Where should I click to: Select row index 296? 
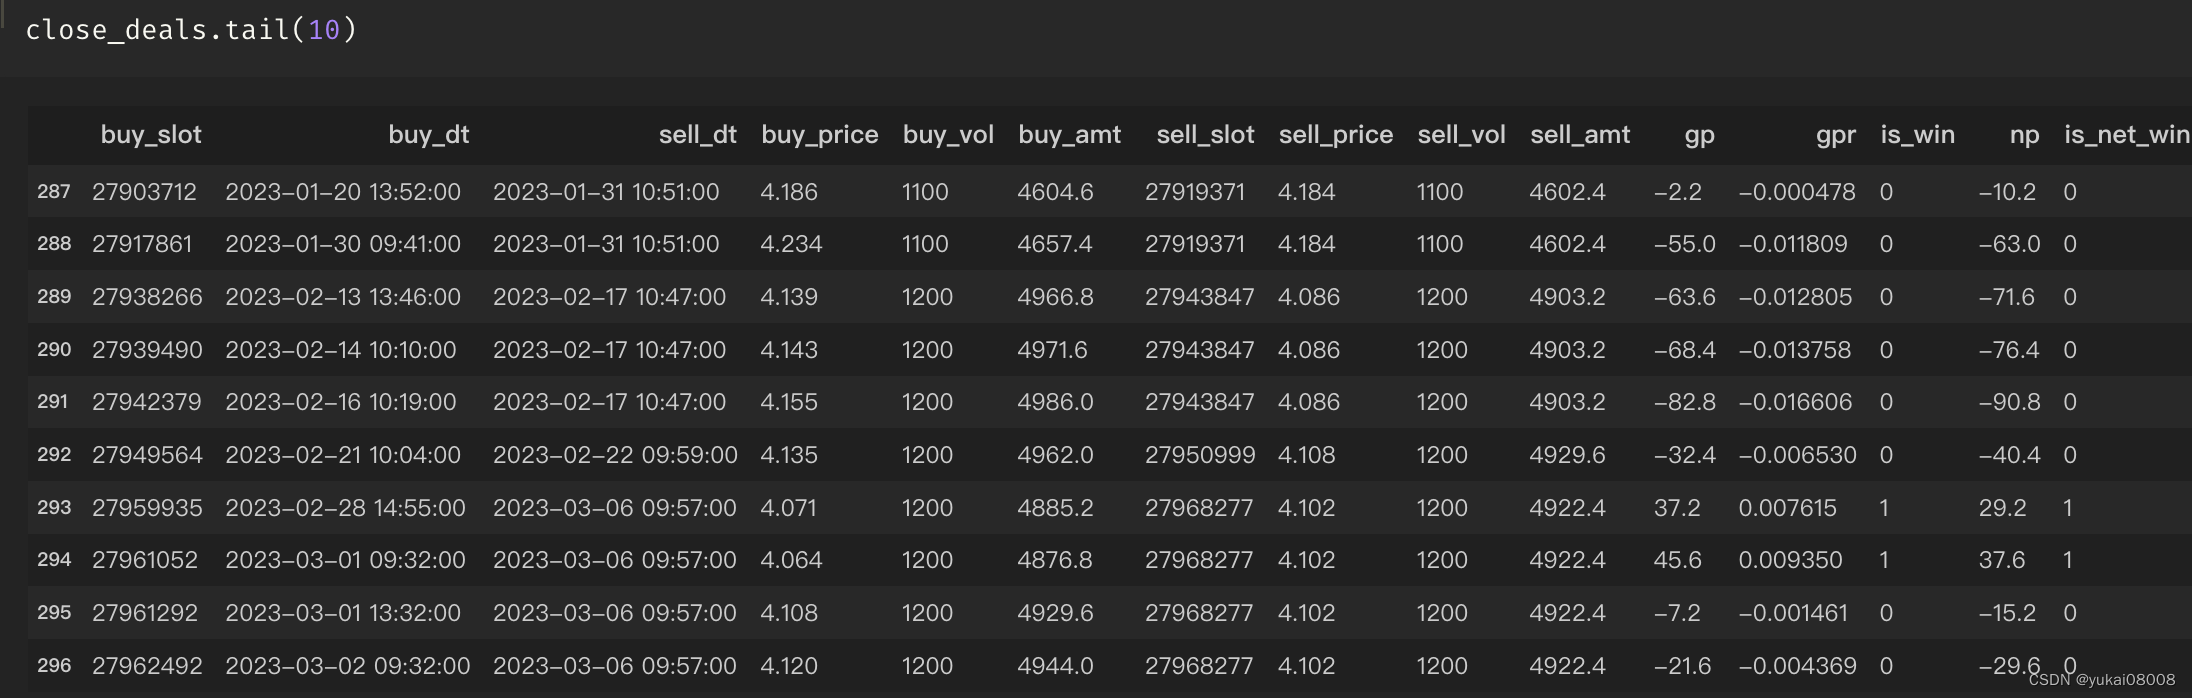click(54, 666)
